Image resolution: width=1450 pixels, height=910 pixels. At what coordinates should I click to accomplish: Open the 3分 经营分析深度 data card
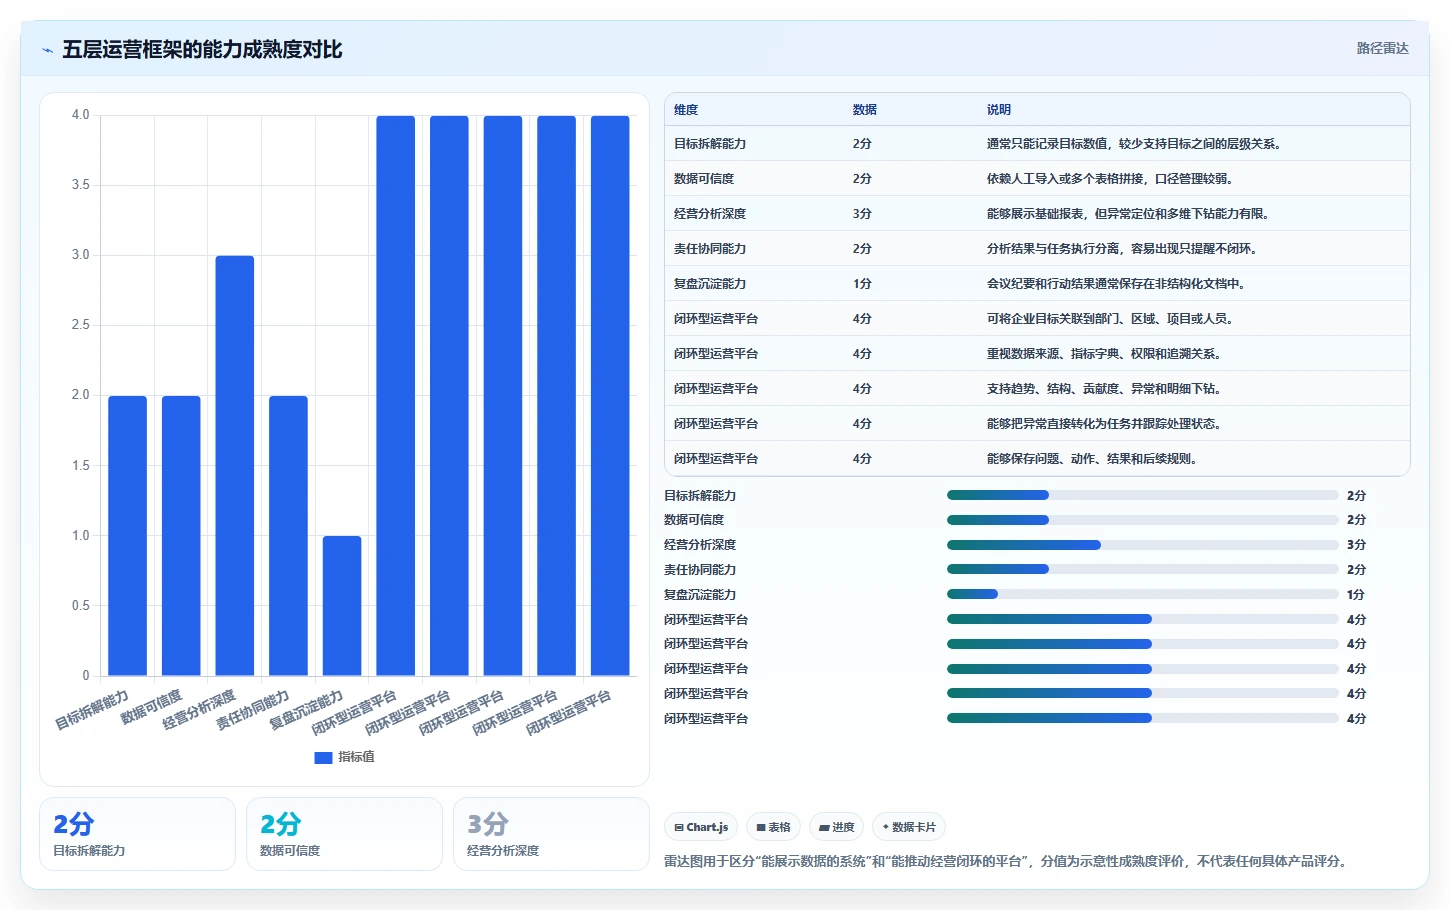(551, 834)
